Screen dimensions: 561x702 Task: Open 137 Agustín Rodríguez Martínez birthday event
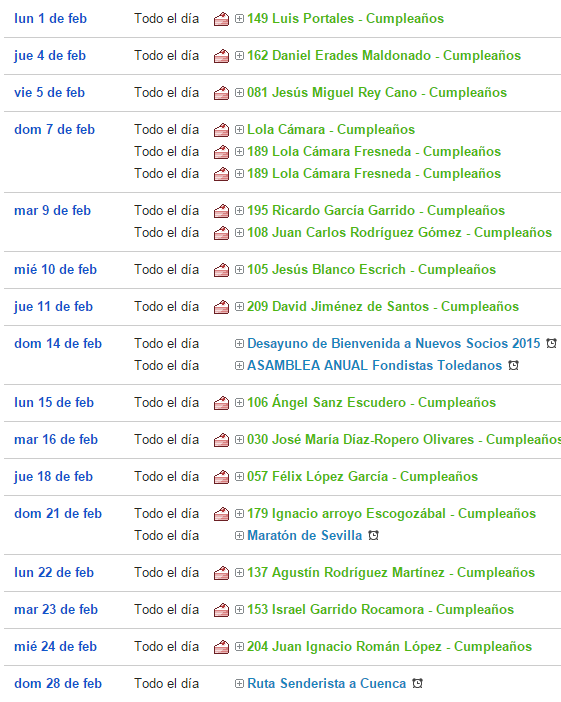pos(391,573)
